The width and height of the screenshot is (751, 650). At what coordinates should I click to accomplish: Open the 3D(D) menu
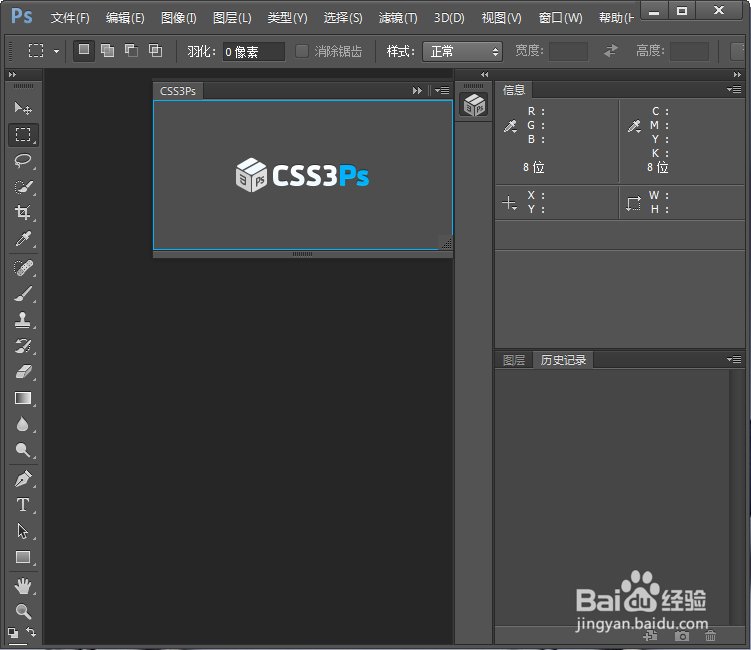tap(449, 18)
